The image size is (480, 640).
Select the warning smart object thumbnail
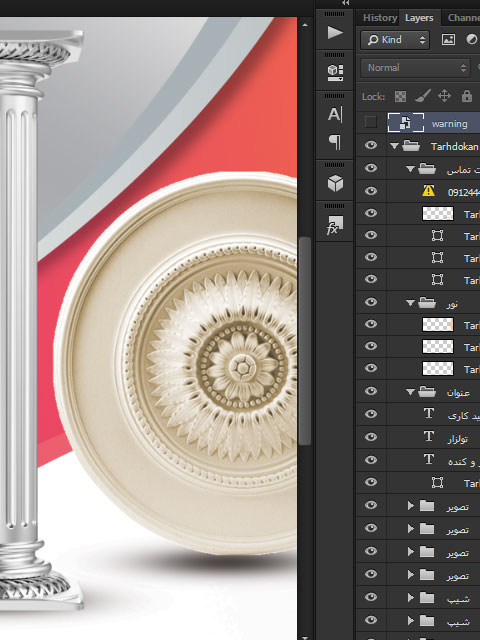406,122
